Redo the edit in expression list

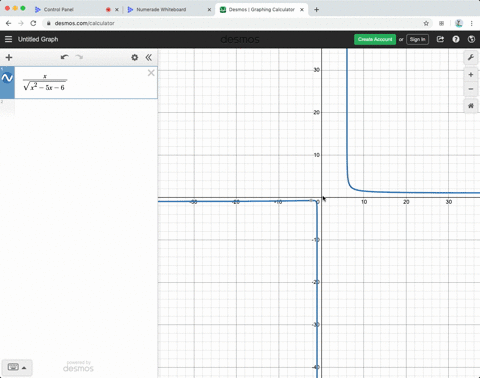(79, 57)
